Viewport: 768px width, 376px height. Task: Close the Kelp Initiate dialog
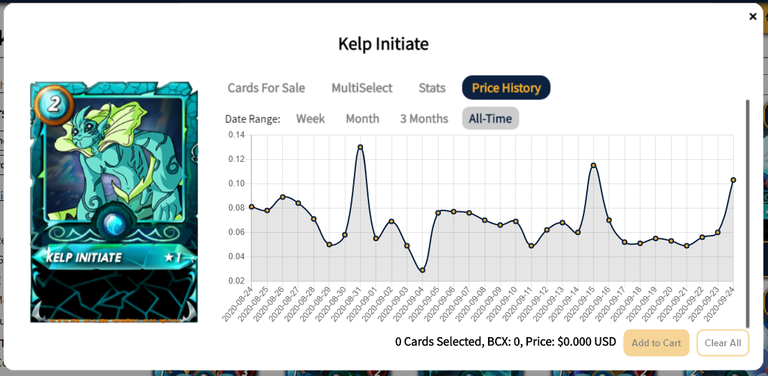[x=753, y=17]
